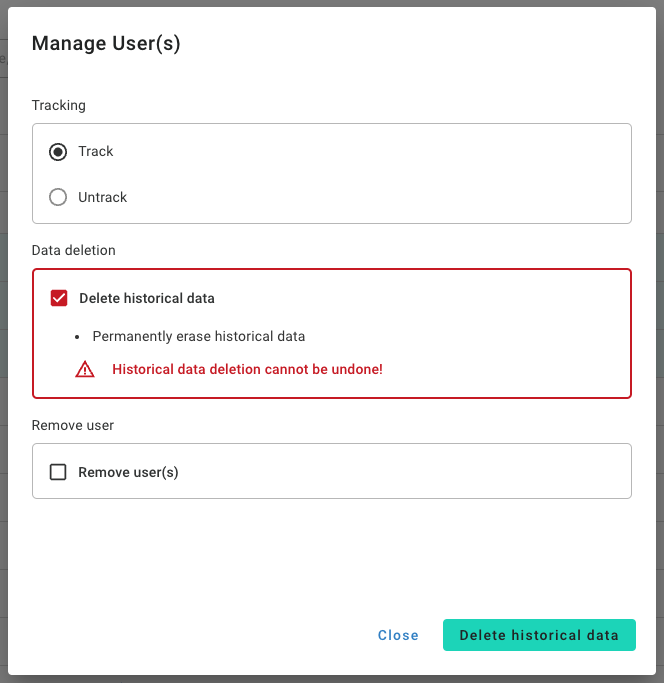
Task: Click the Manage User(s) dialog title
Action: point(106,43)
